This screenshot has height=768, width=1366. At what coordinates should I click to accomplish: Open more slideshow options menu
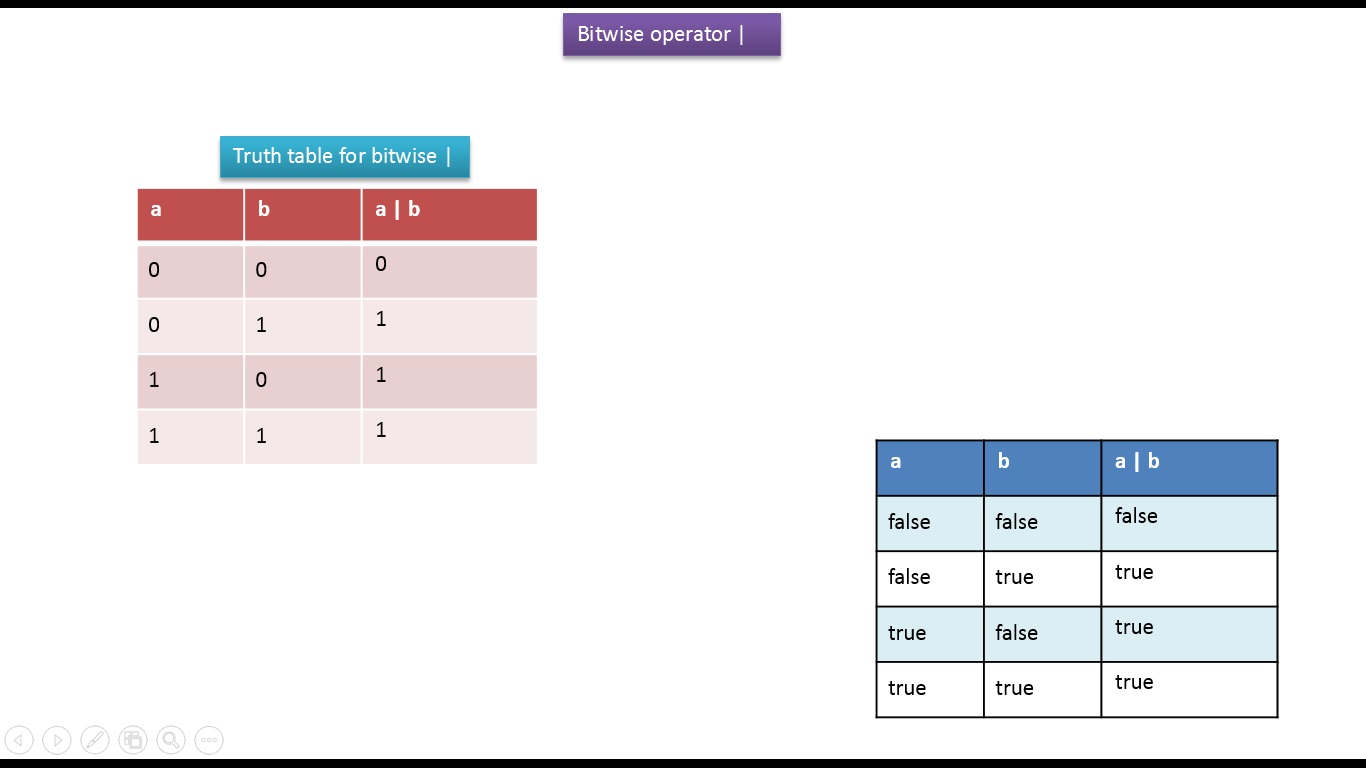click(x=209, y=740)
